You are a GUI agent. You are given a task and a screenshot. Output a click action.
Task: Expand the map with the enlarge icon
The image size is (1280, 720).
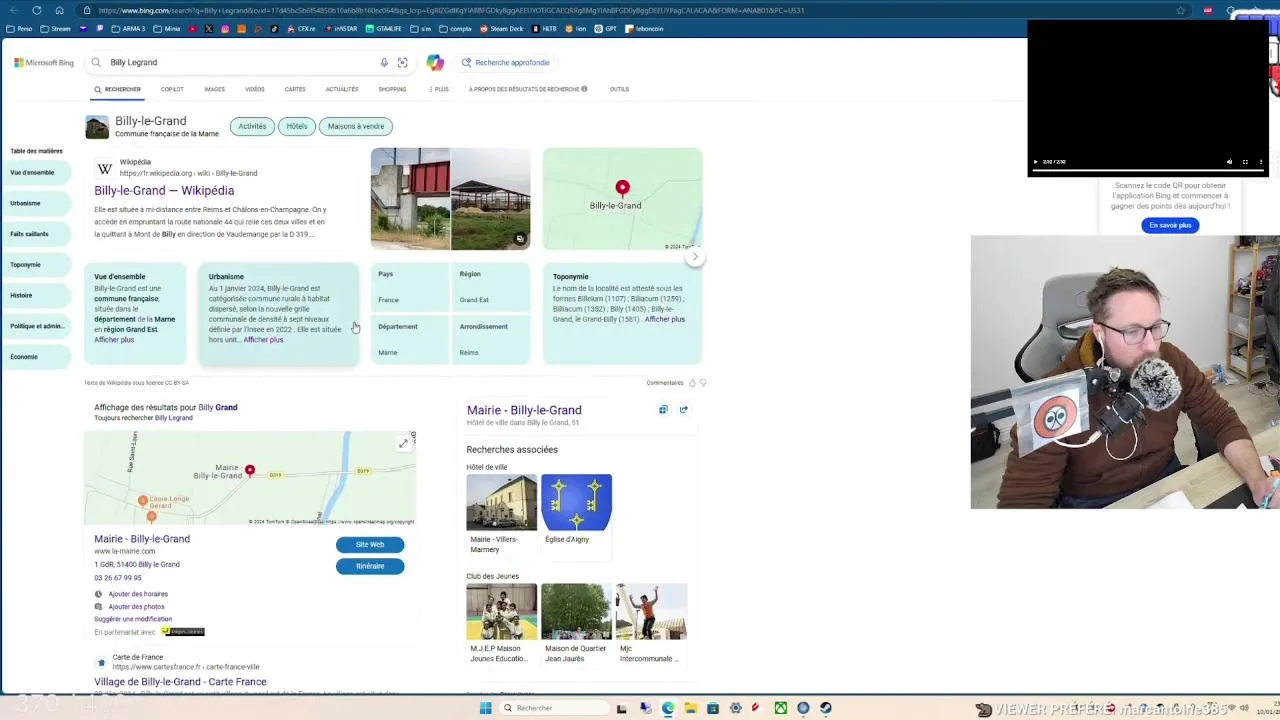pyautogui.click(x=403, y=443)
